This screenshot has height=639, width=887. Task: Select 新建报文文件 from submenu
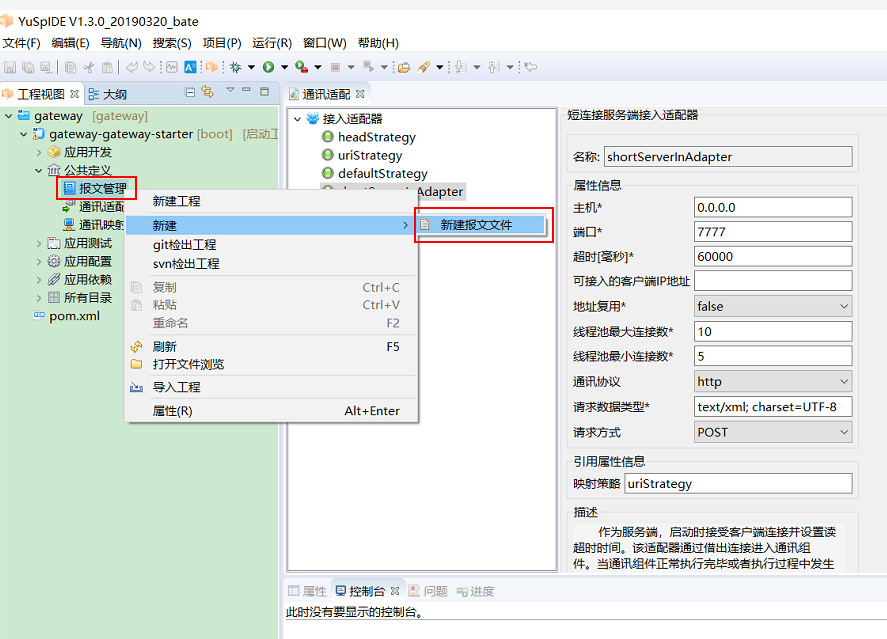(x=476, y=225)
